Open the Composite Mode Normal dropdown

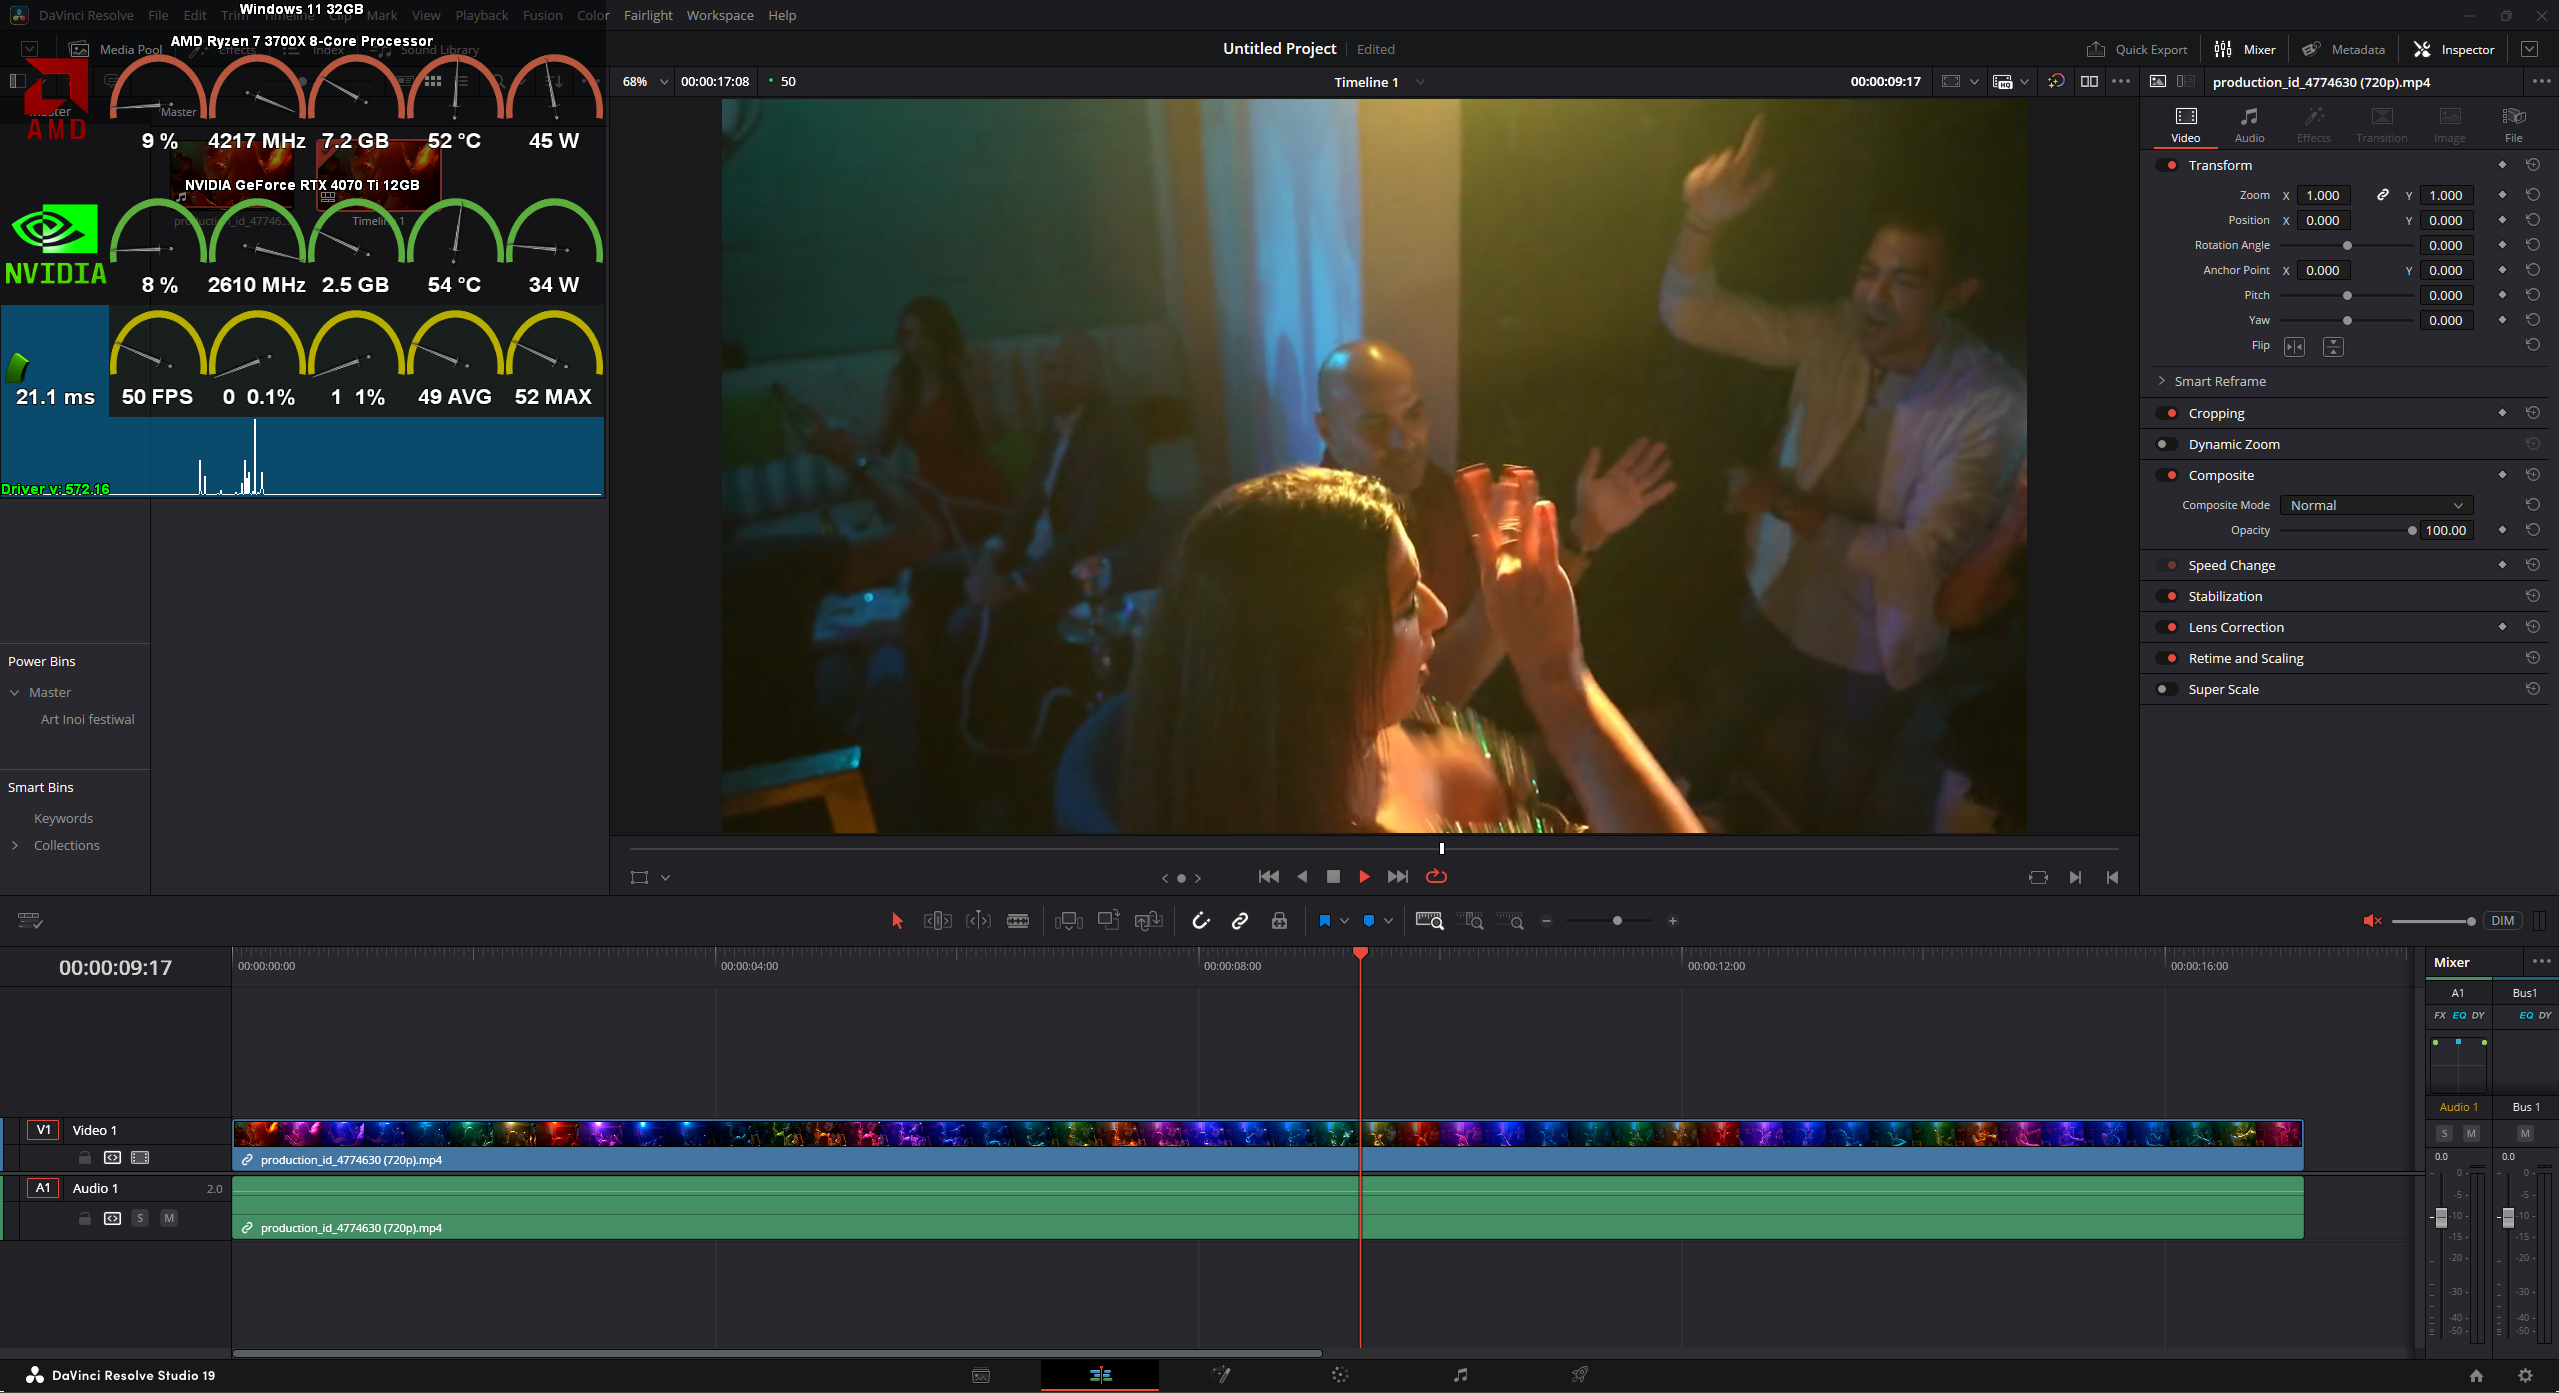pyautogui.click(x=2375, y=506)
